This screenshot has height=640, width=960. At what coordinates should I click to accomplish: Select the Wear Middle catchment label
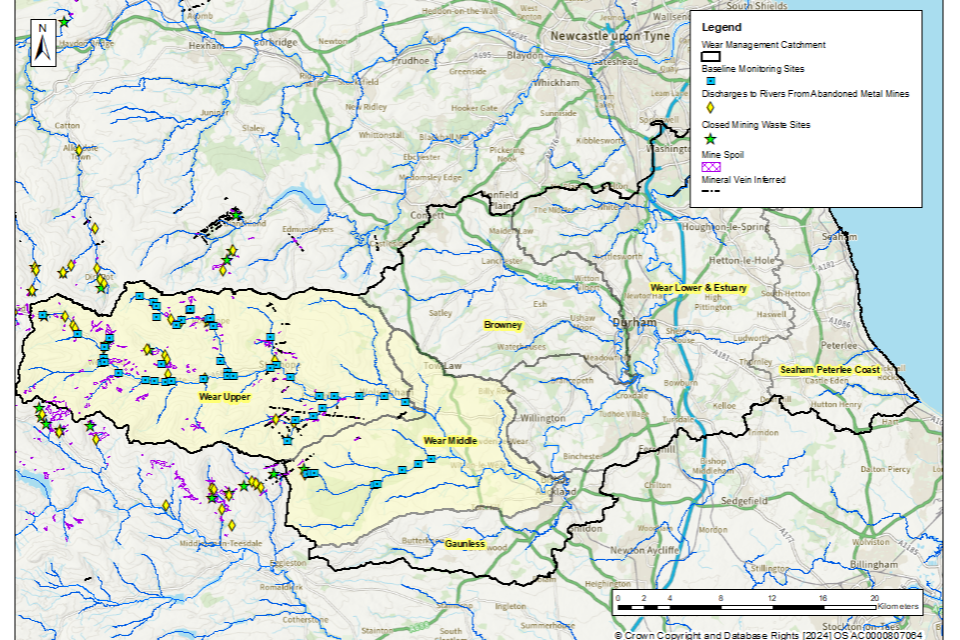[449, 440]
